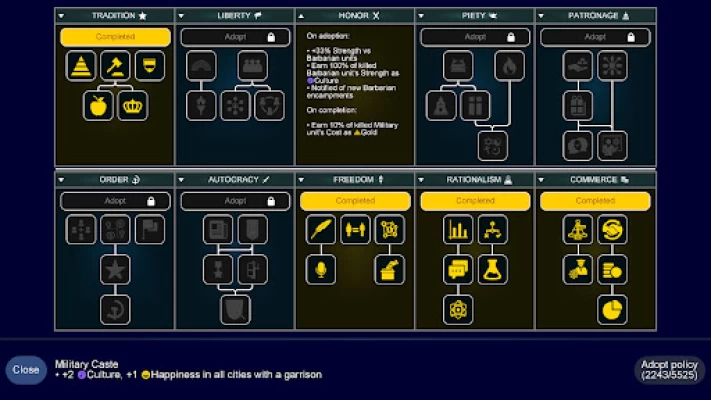
Task: Click the locked Adopt button under Liberty
Action: pos(235,37)
